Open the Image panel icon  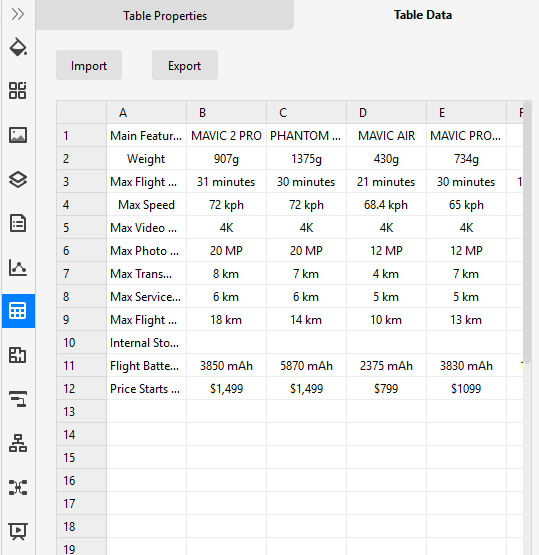pos(18,135)
